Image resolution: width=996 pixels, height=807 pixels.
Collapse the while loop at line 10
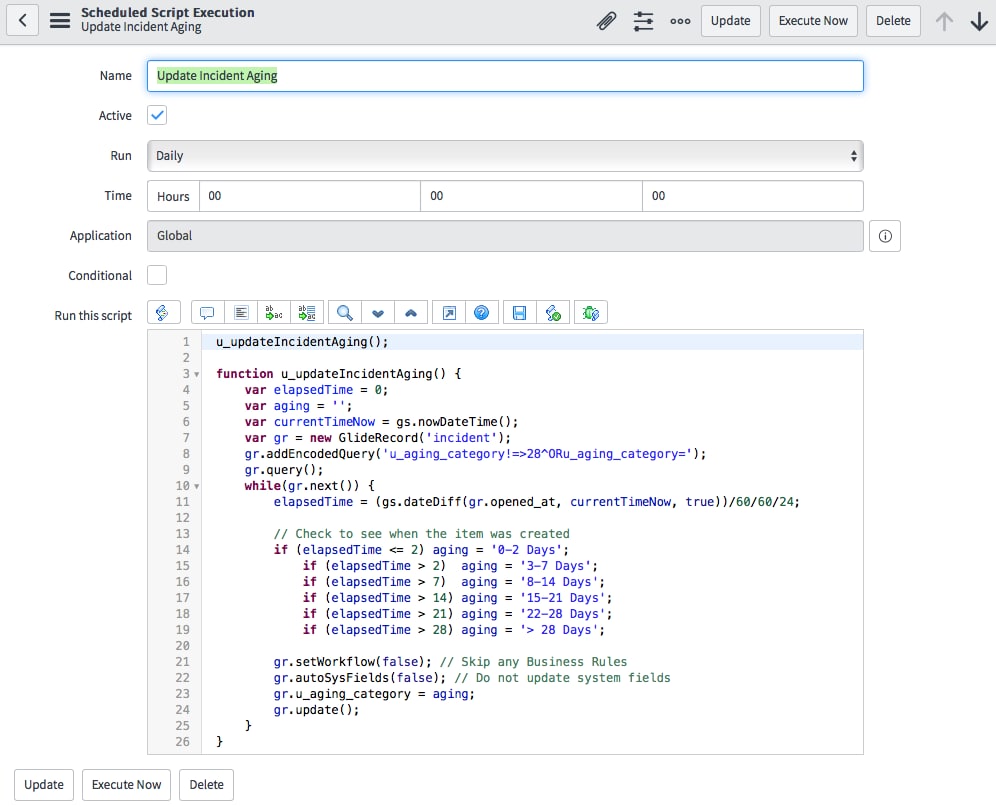(x=196, y=485)
